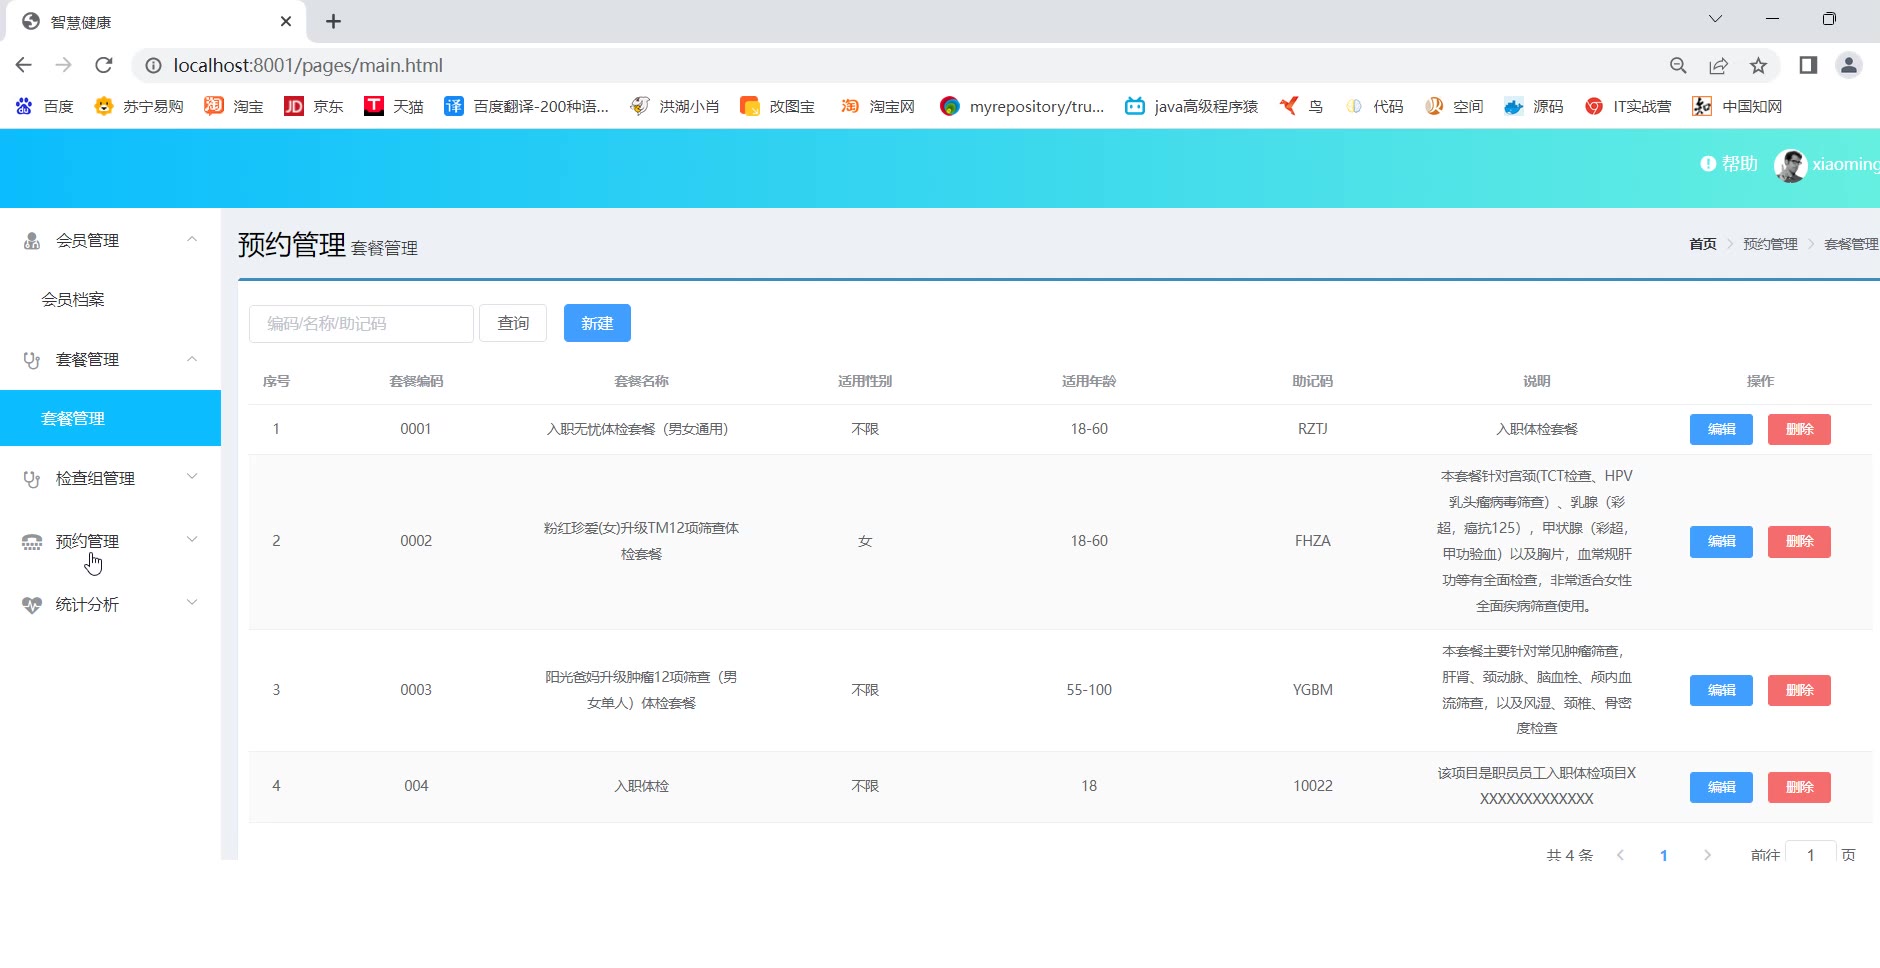Click the 首页 breadcrumb link
1880x968 pixels.
click(1702, 244)
